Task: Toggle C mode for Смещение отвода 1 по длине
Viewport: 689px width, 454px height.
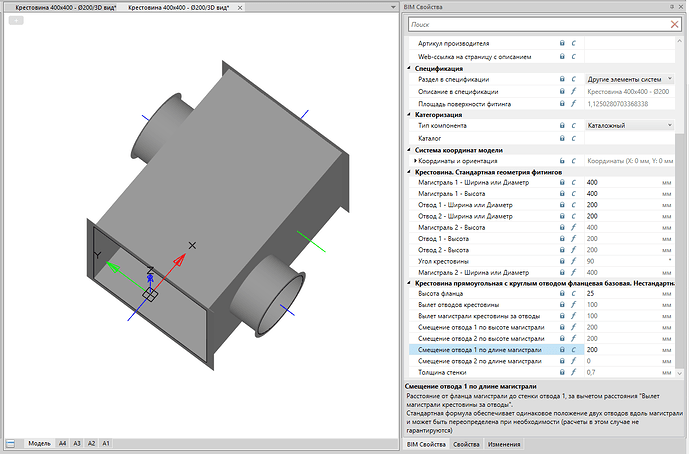Action: tap(573, 350)
